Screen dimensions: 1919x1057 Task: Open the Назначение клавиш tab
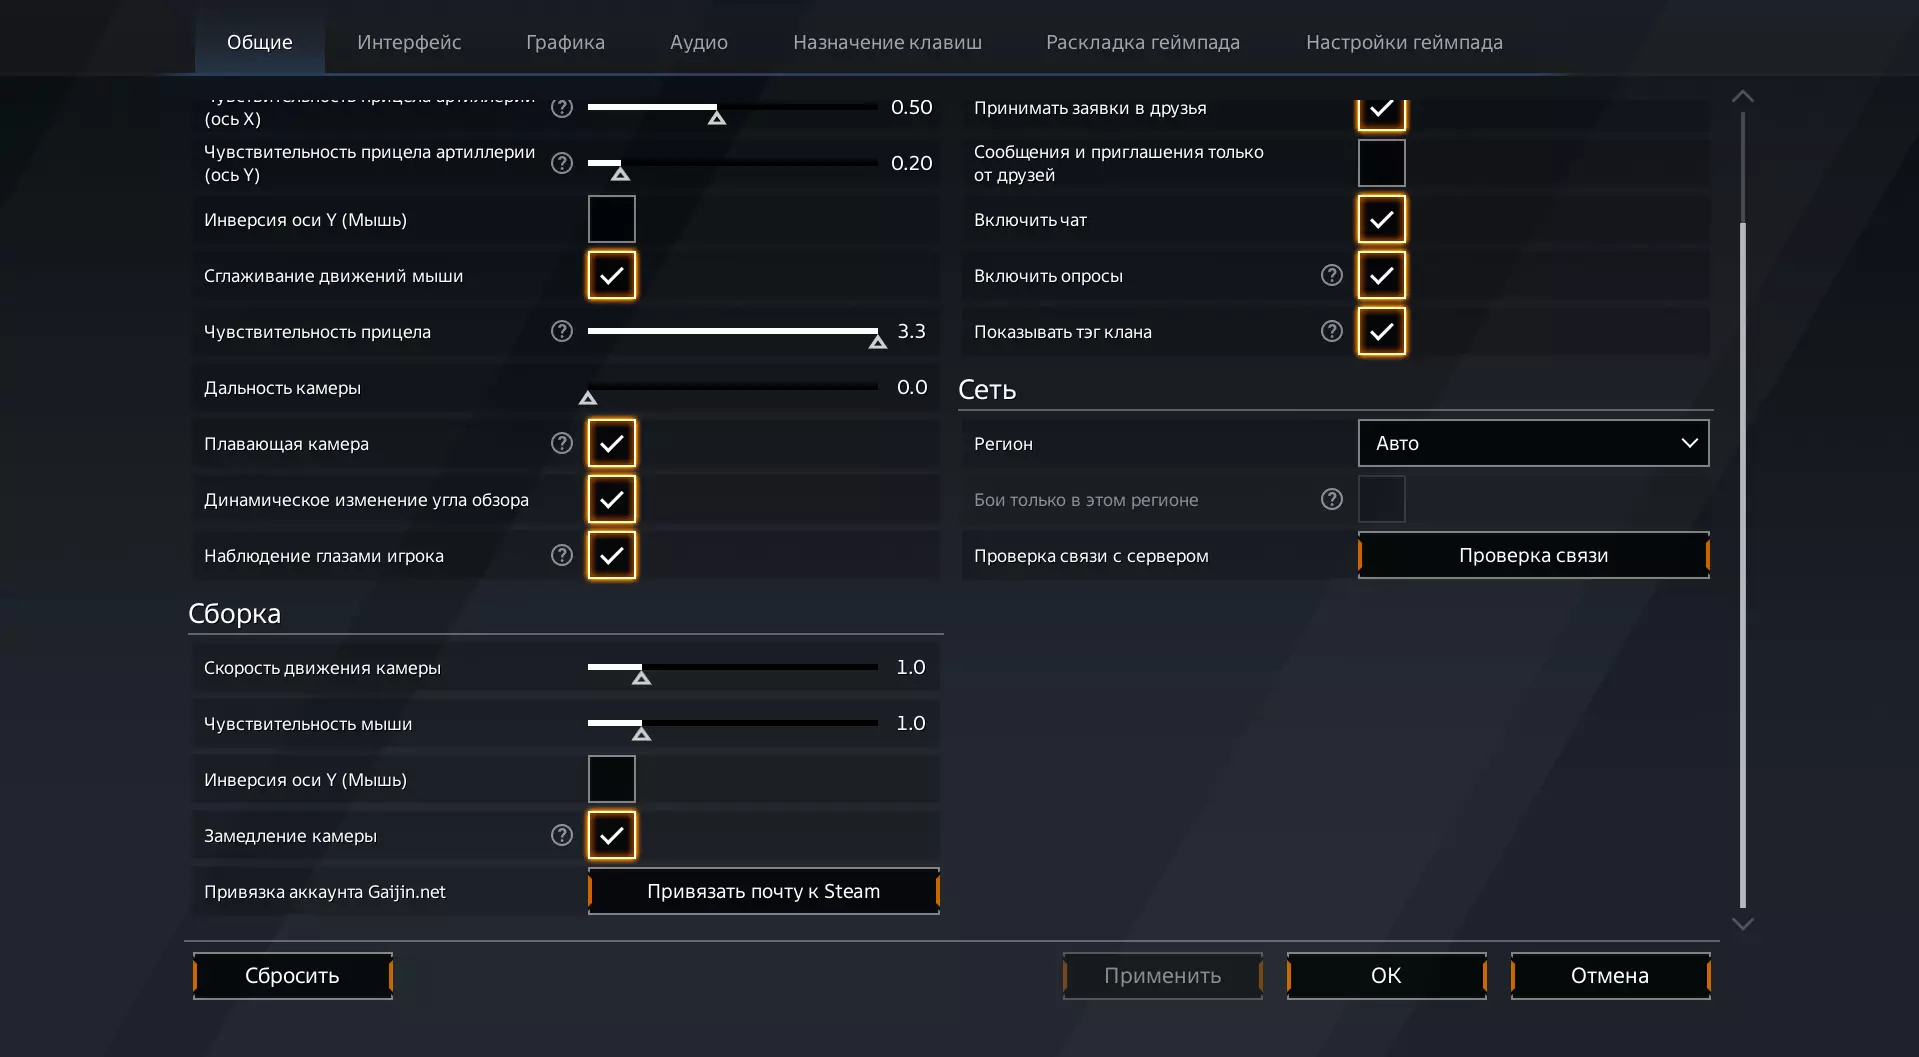coord(887,42)
